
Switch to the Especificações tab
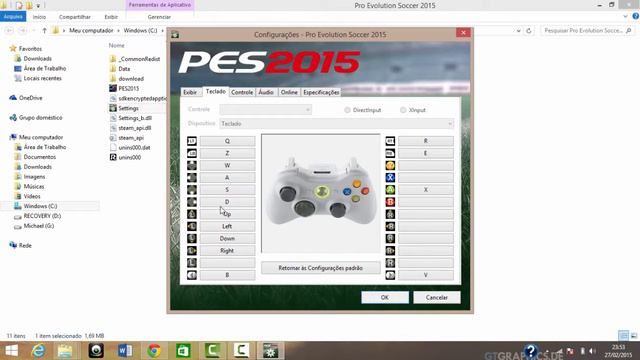pyautogui.click(x=321, y=92)
